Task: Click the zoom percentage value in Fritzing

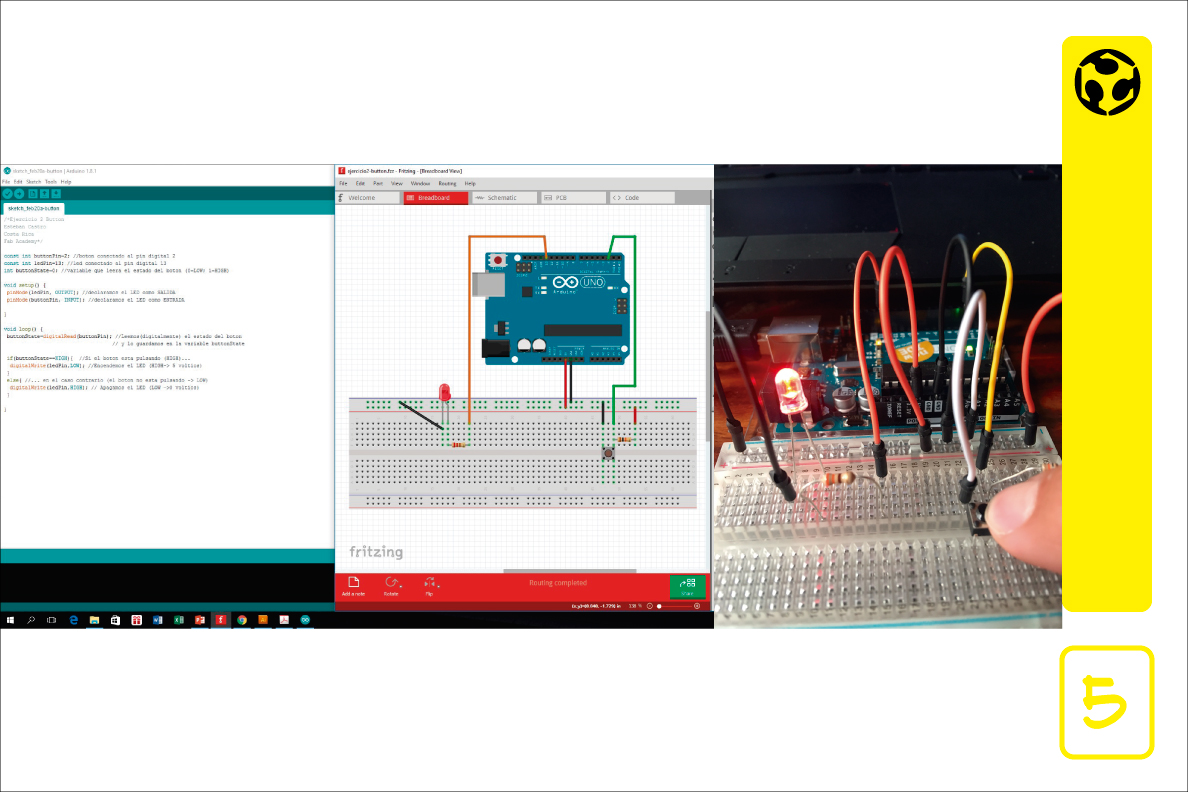Action: pyautogui.click(x=635, y=606)
